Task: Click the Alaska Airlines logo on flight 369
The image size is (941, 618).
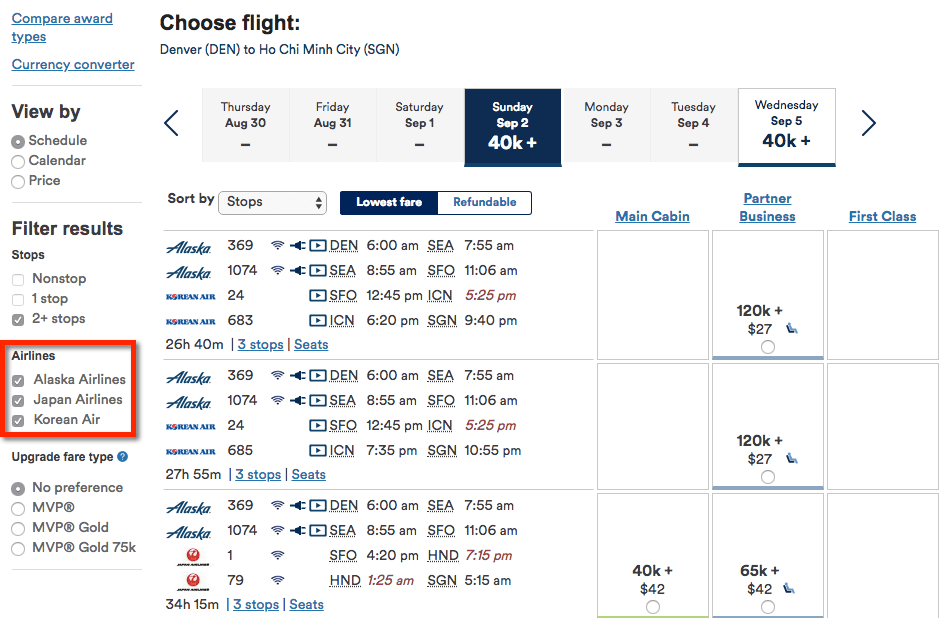Action: 190,245
